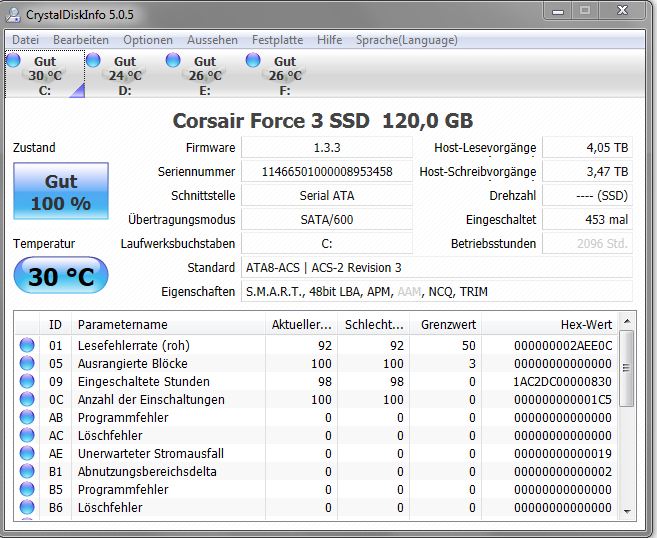Click the Schlecht... column header

(x=374, y=324)
